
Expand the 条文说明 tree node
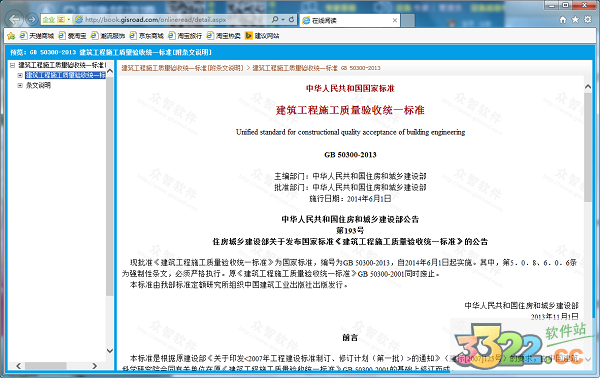[x=20, y=85]
